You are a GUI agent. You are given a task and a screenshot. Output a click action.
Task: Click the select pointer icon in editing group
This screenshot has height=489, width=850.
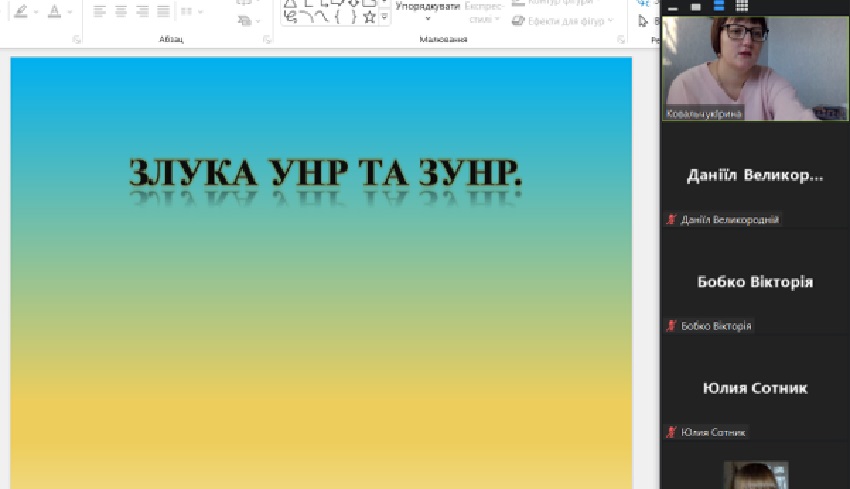pos(643,21)
